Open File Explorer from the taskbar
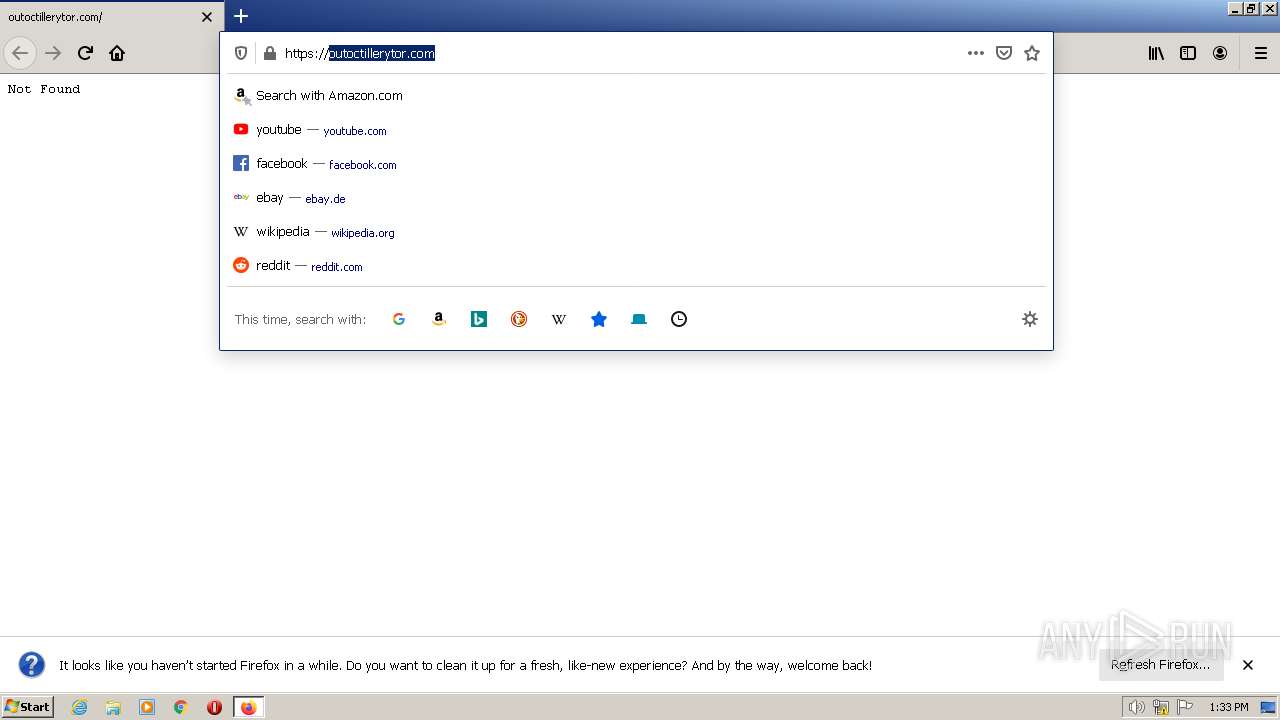 pyautogui.click(x=113, y=707)
